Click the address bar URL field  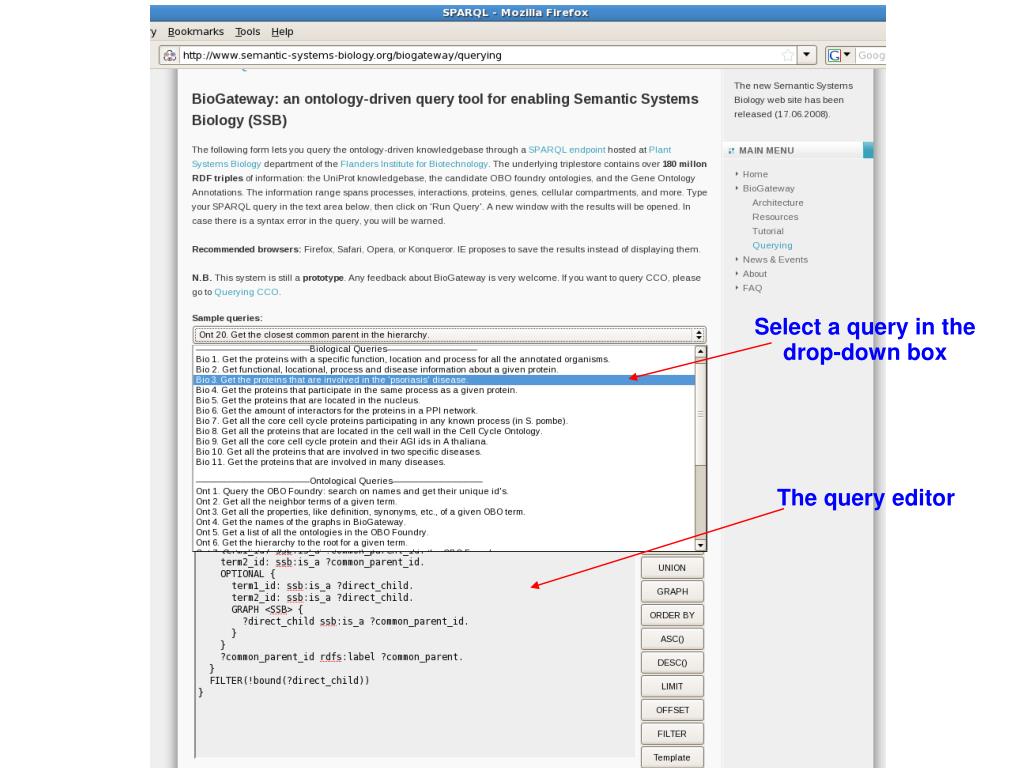point(480,56)
